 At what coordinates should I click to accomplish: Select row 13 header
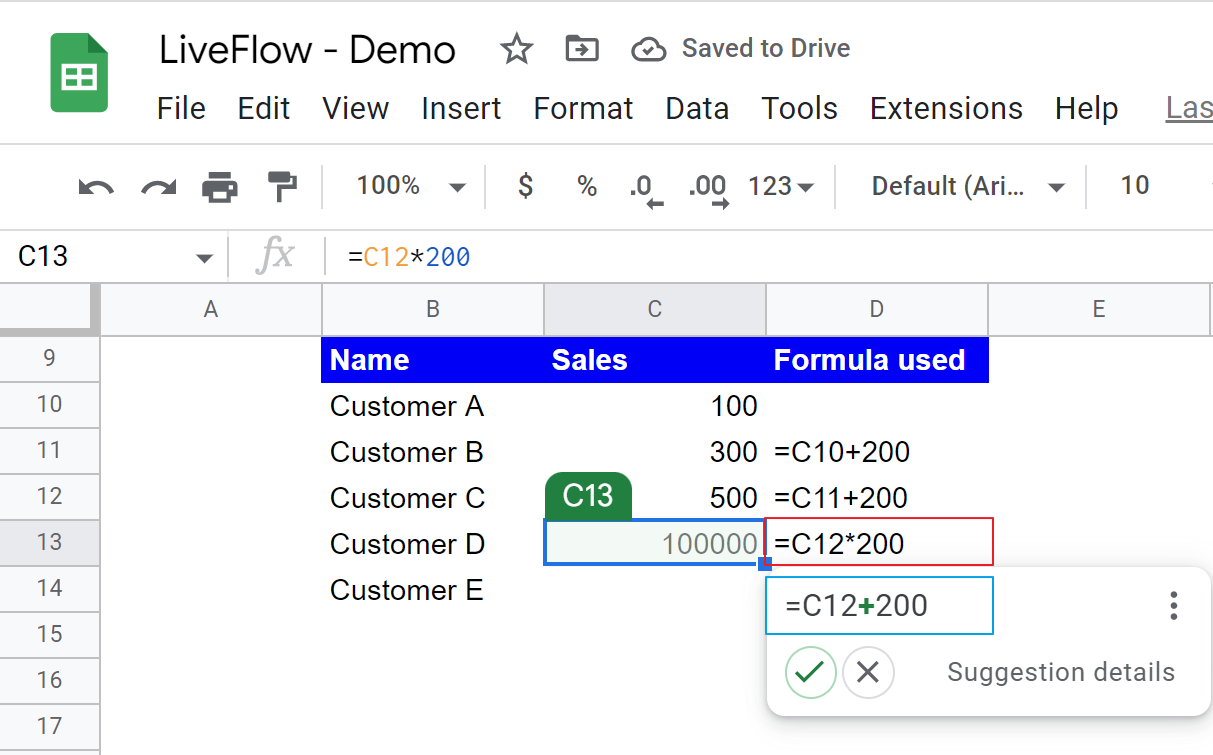point(50,543)
